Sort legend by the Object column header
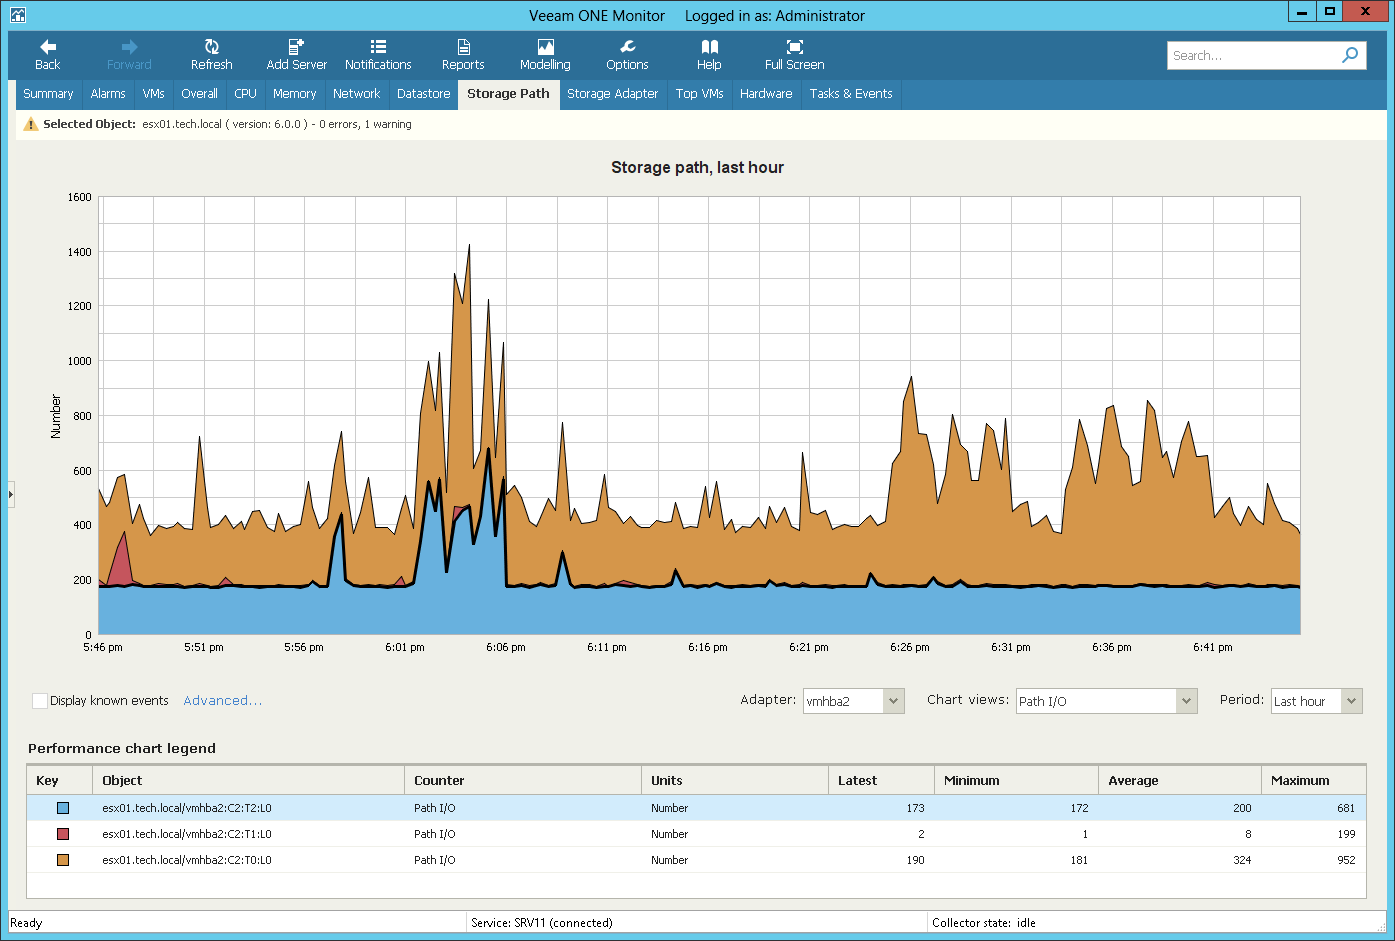This screenshot has height=941, width=1395. (248, 780)
